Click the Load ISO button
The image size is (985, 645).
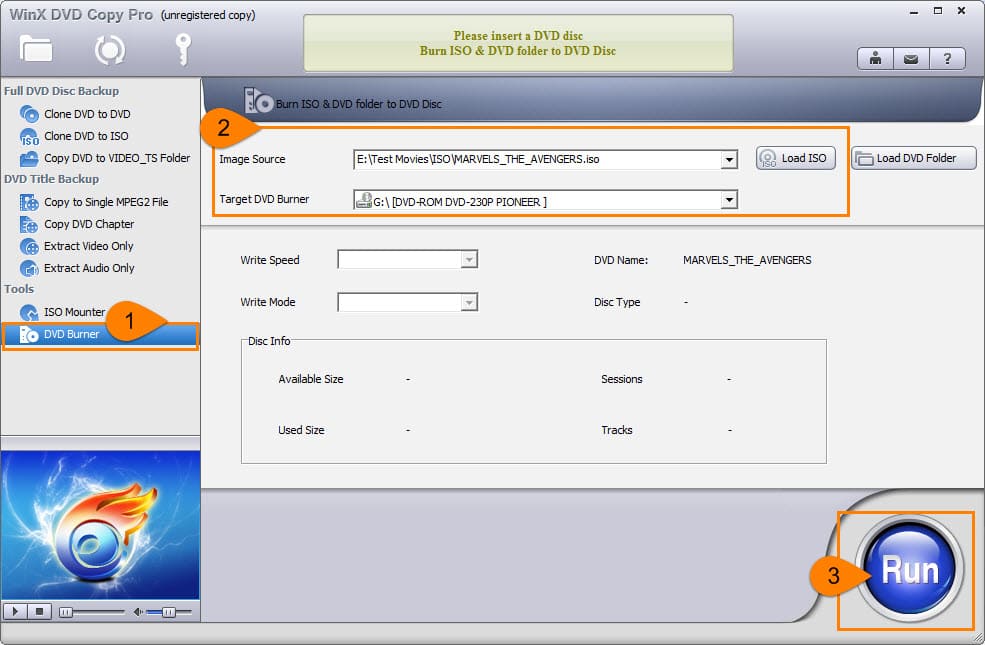coord(795,158)
